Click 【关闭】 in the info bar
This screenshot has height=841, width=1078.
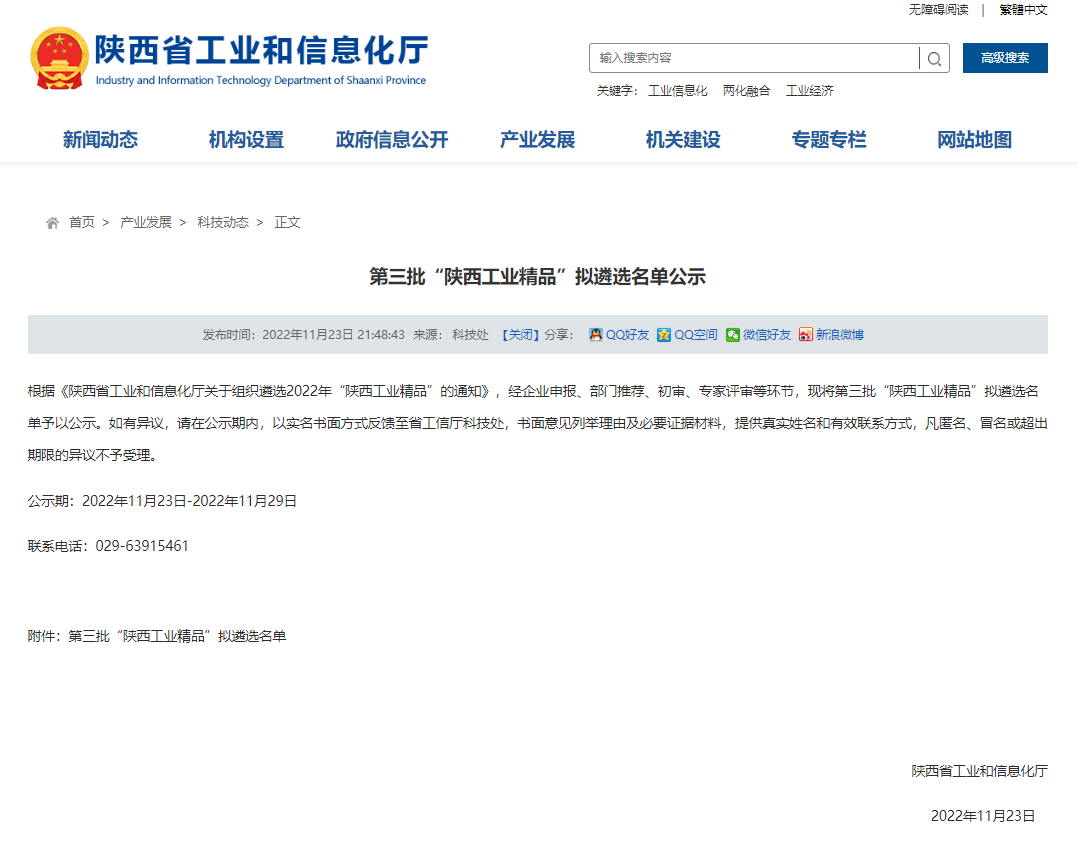(x=520, y=335)
